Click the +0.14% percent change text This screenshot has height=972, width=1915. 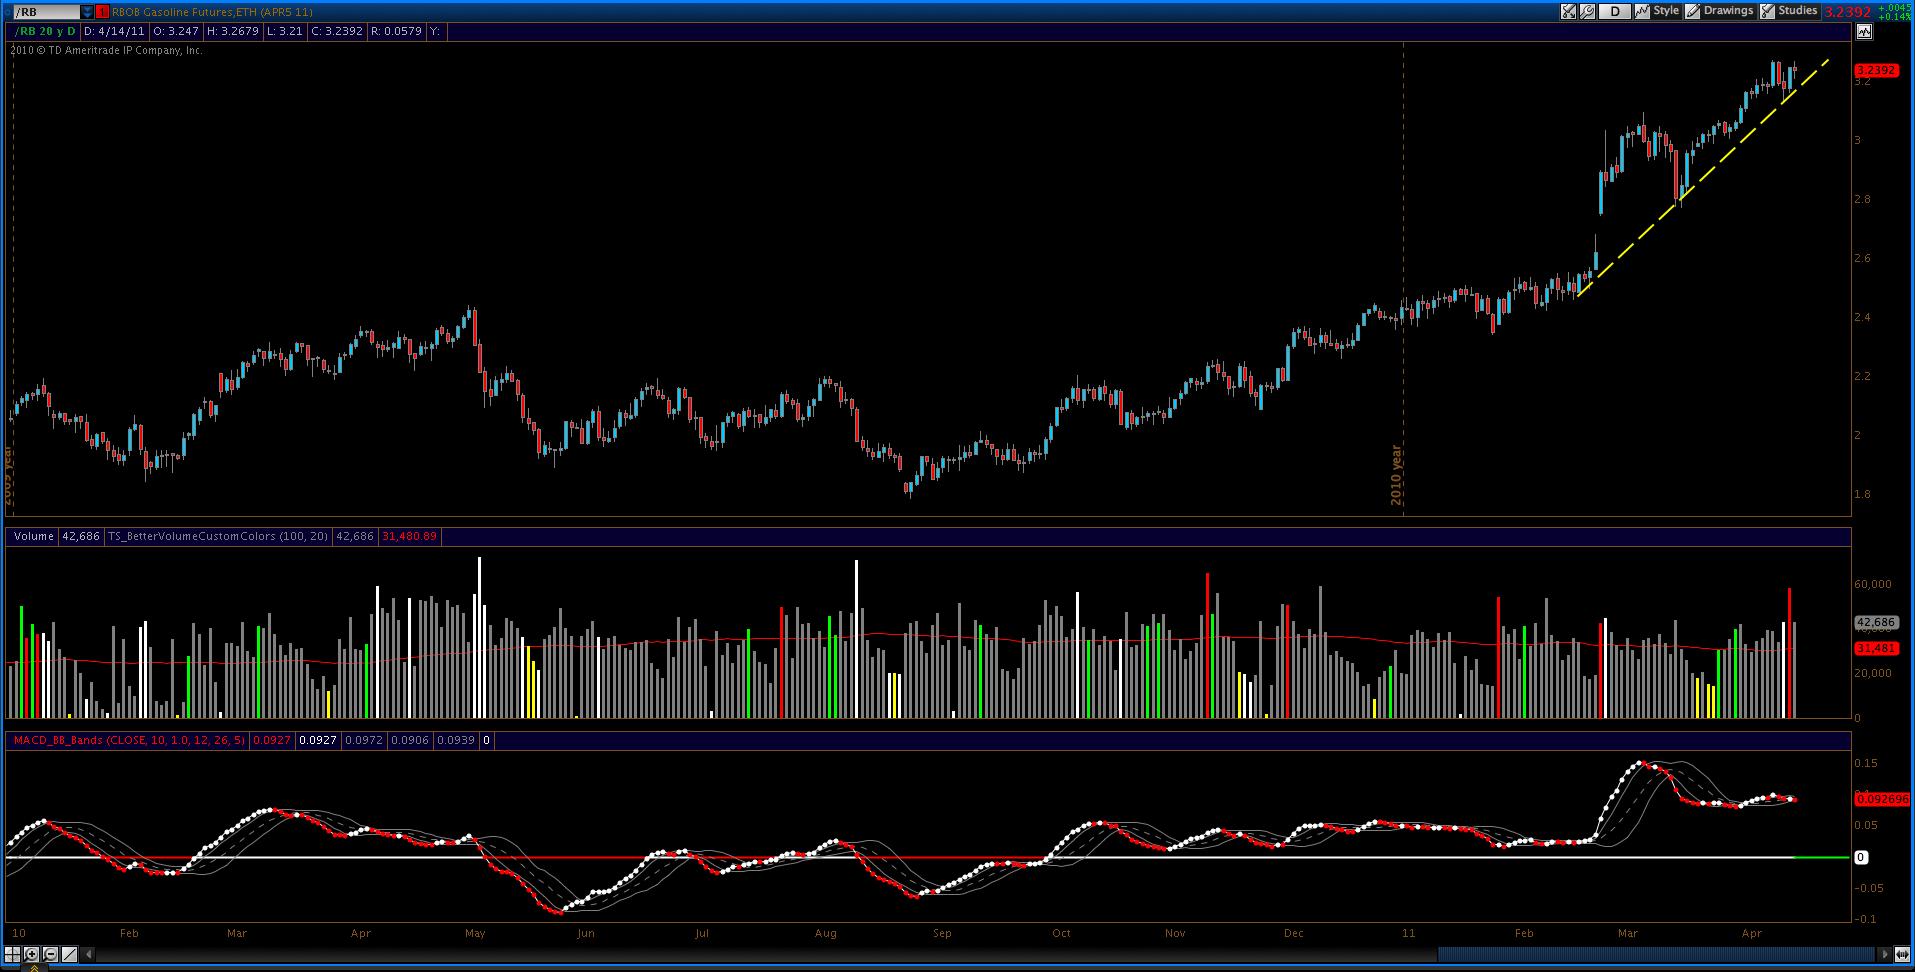1894,17
